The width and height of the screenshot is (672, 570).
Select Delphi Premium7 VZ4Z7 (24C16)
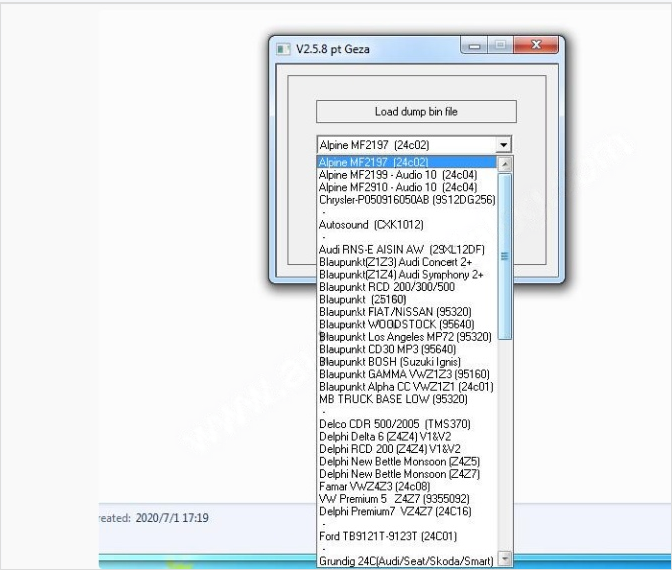click(x=407, y=511)
